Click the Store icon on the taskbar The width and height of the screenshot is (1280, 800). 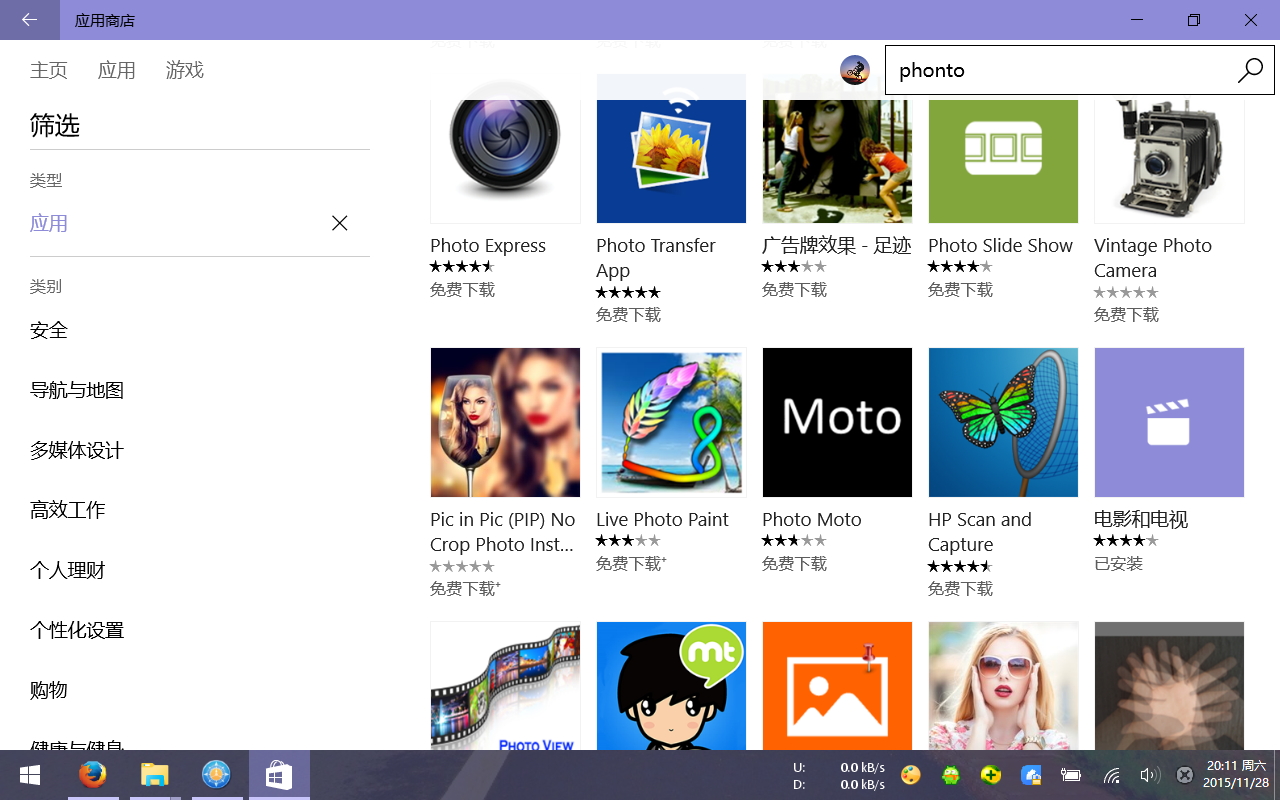[x=279, y=775]
